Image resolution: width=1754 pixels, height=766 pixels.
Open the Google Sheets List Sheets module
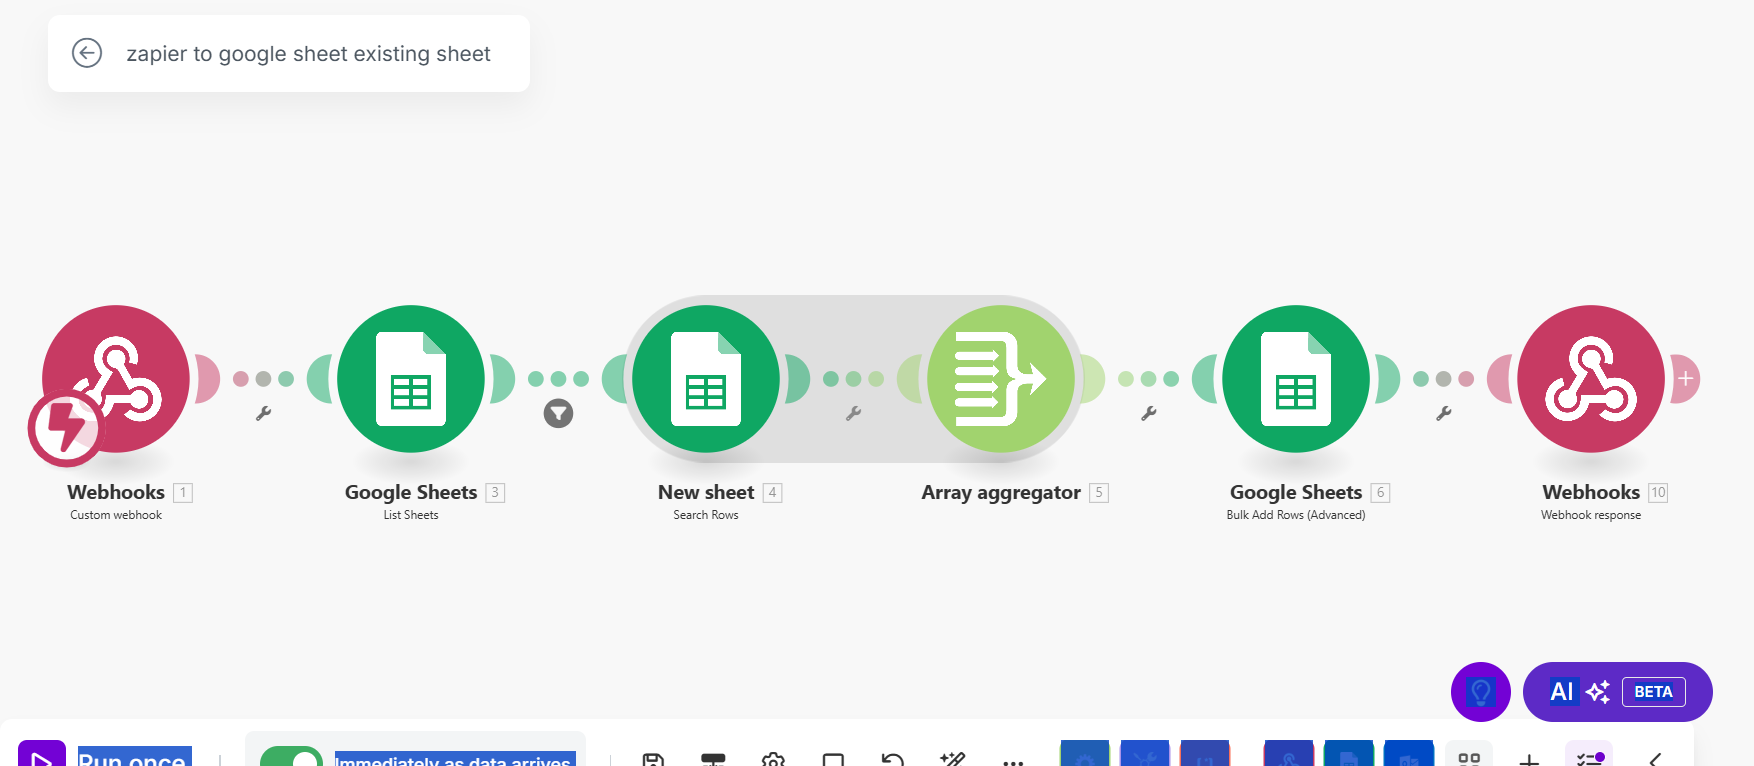410,379
